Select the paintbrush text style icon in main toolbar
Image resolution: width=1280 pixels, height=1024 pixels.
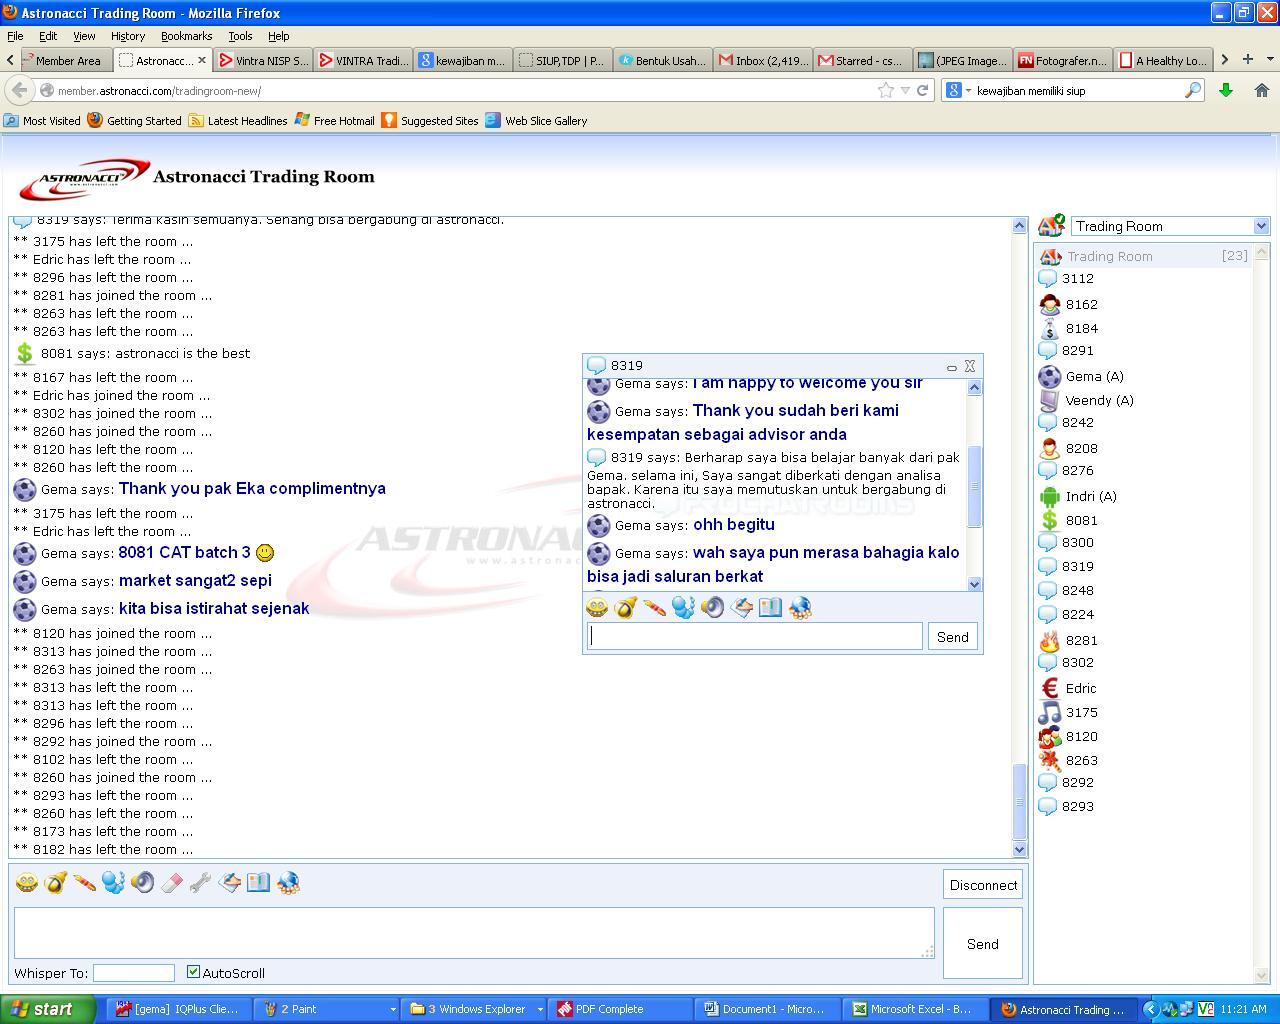(85, 883)
